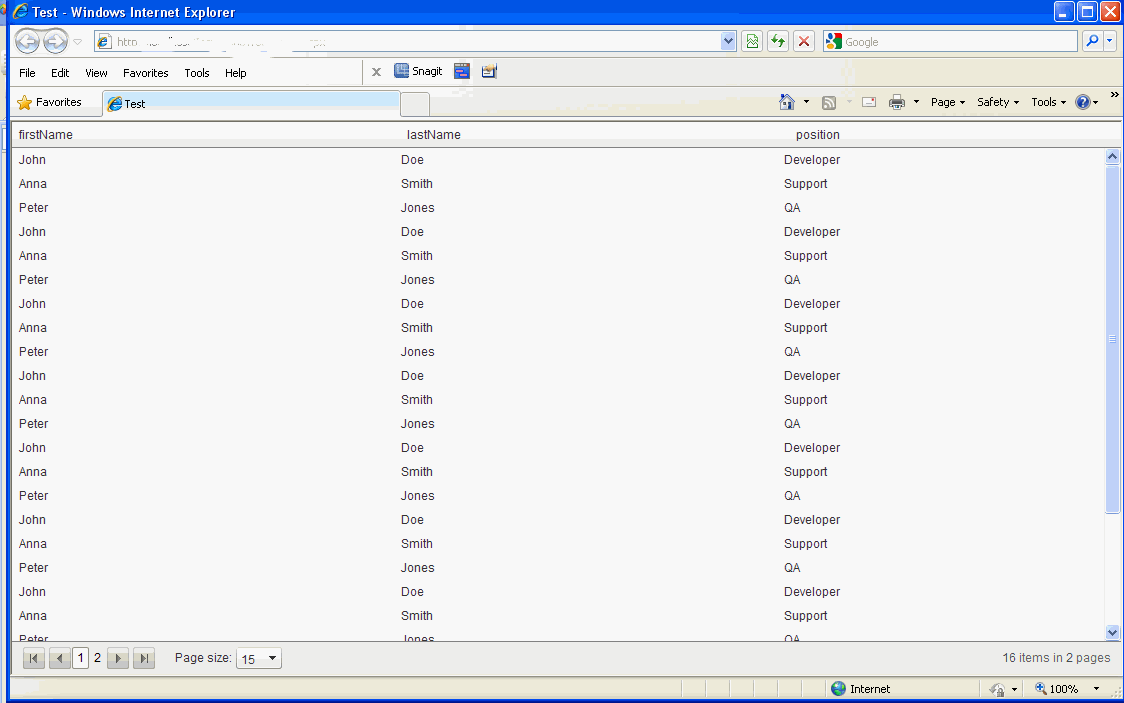The height and width of the screenshot is (703, 1124).
Task: Toggle Compatibility View icon
Action: [x=752, y=42]
